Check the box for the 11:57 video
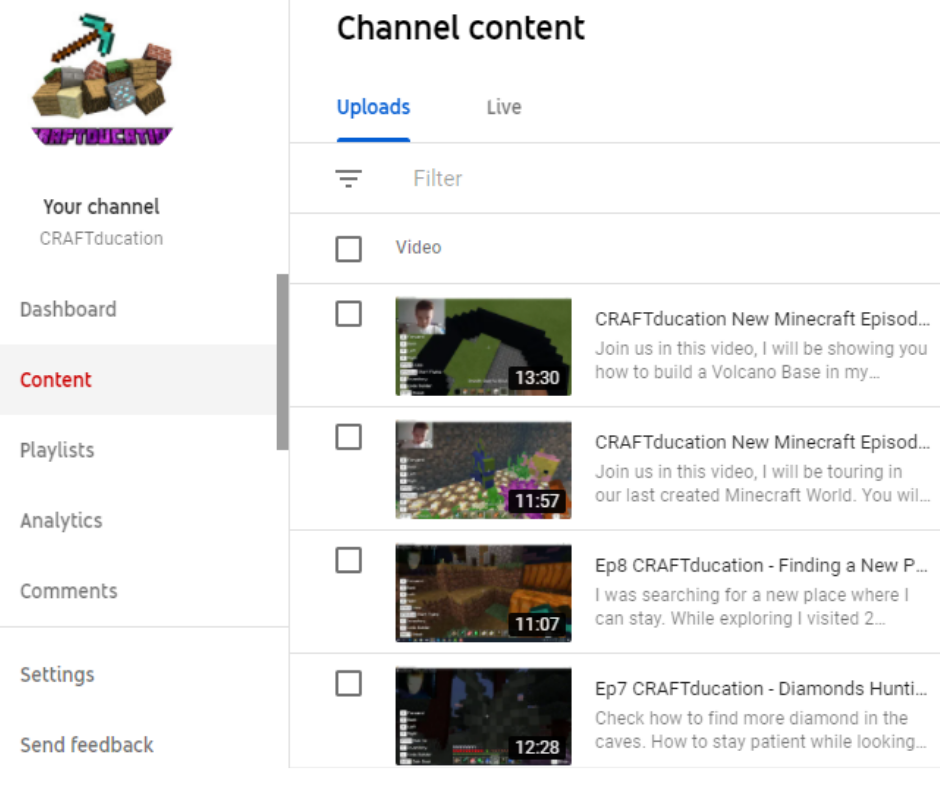940x788 pixels. pos(348,437)
